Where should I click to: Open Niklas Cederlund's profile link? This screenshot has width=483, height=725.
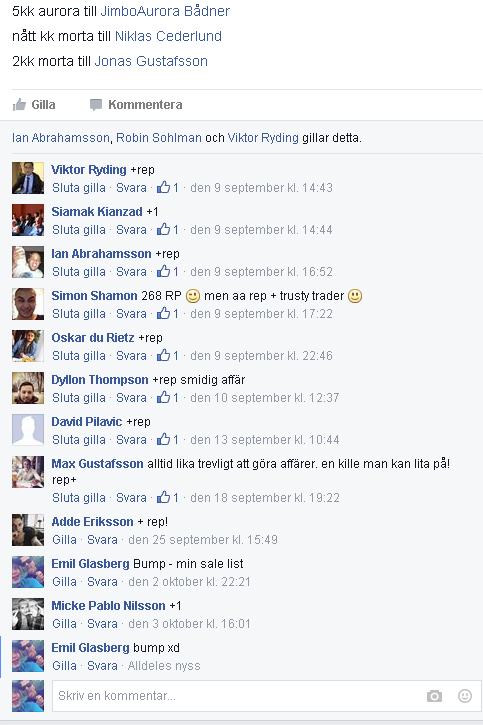[168, 36]
